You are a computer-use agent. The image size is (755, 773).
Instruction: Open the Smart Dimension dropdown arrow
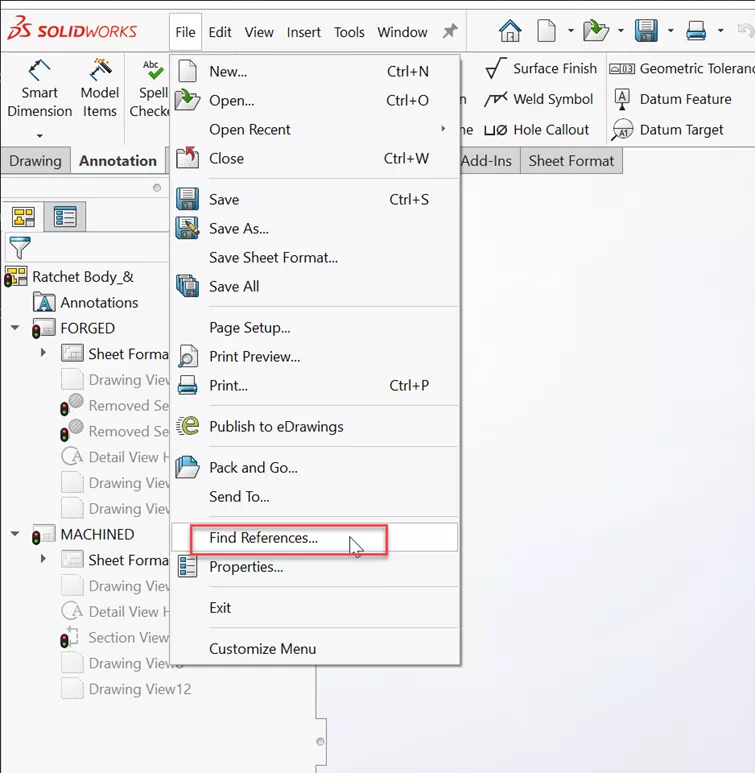40,136
